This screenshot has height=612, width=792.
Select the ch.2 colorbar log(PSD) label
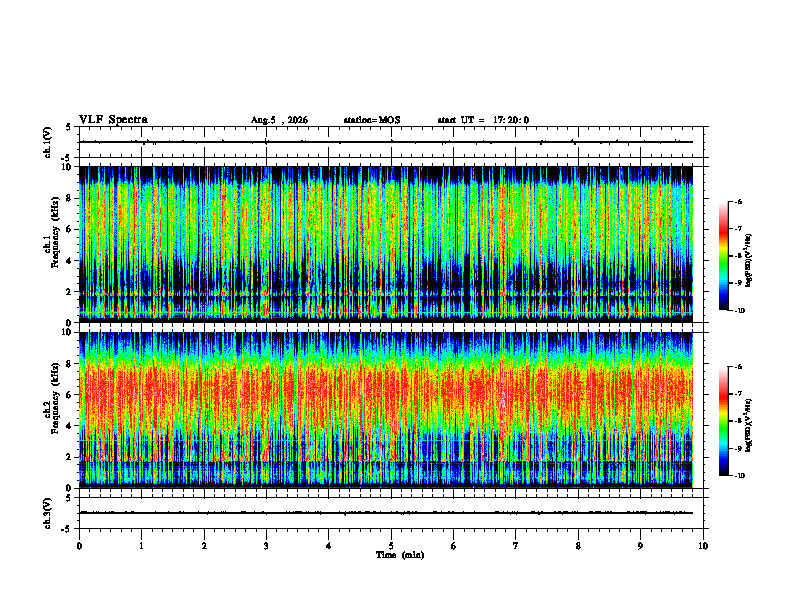click(749, 426)
